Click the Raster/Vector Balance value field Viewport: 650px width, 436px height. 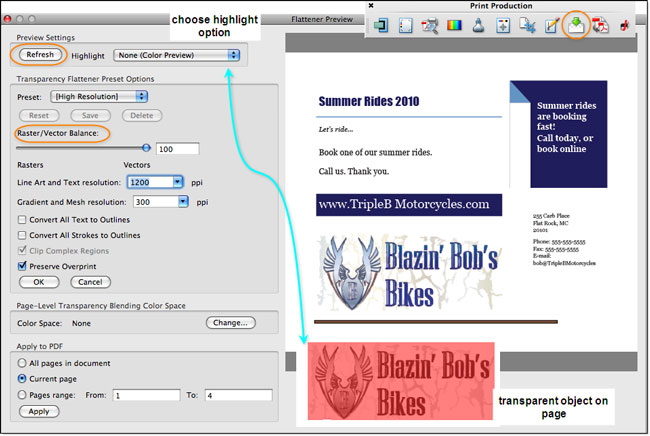(178, 149)
